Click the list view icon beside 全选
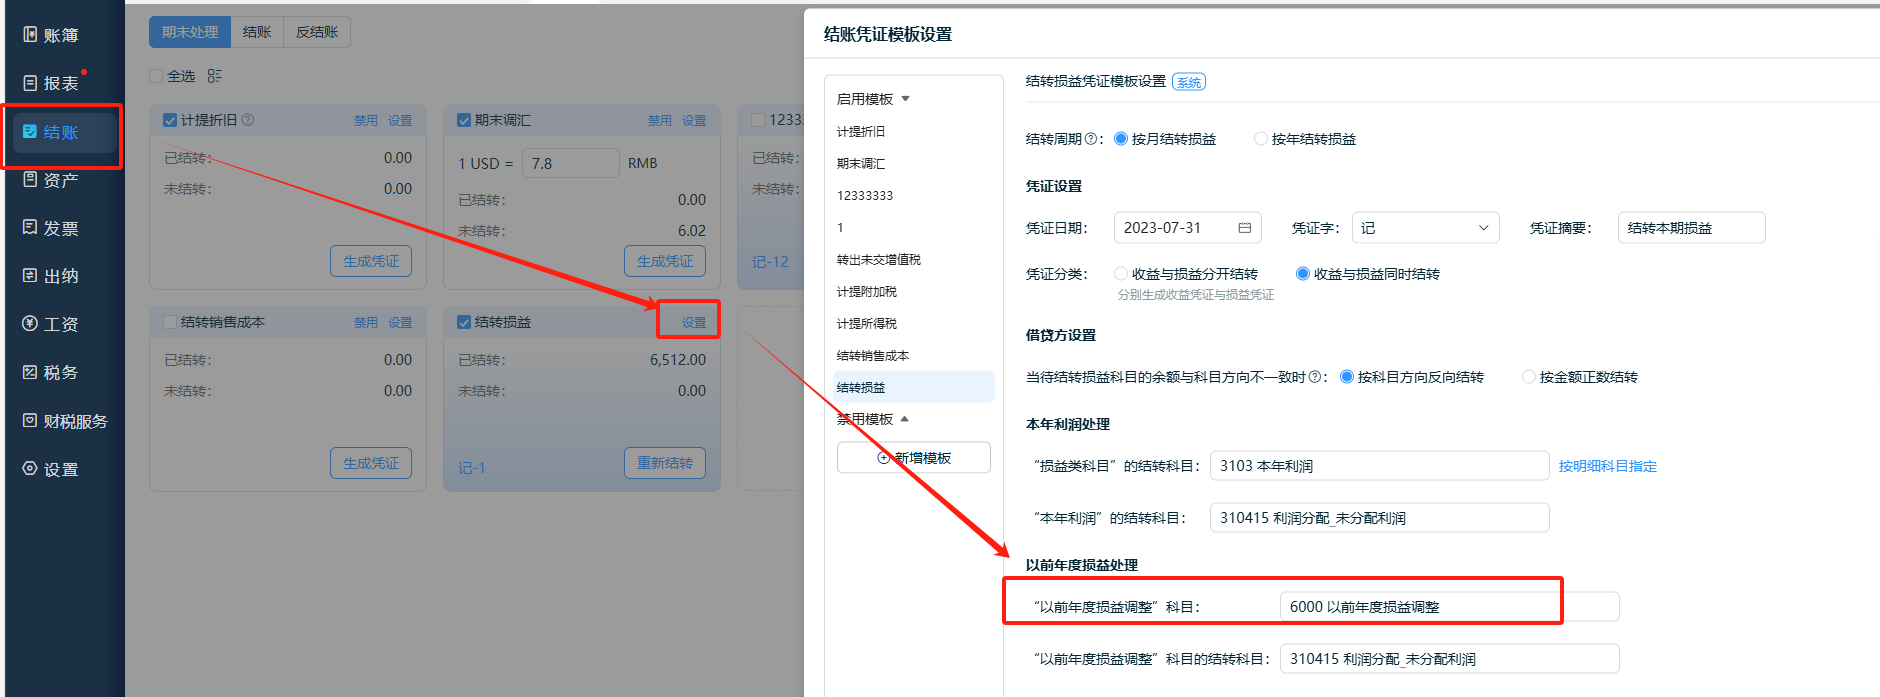The image size is (1880, 697). (215, 76)
